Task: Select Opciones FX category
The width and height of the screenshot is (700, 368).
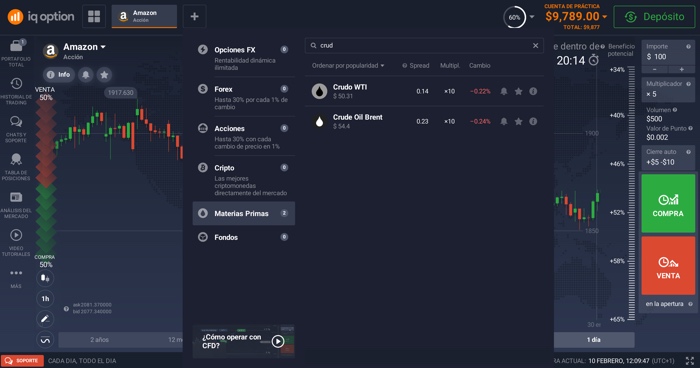Action: coord(244,58)
